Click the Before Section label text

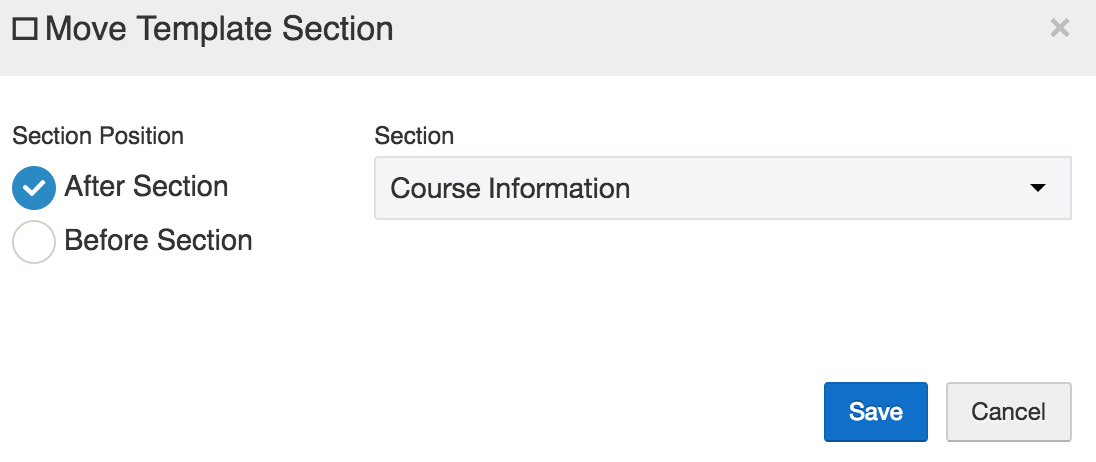pos(158,240)
